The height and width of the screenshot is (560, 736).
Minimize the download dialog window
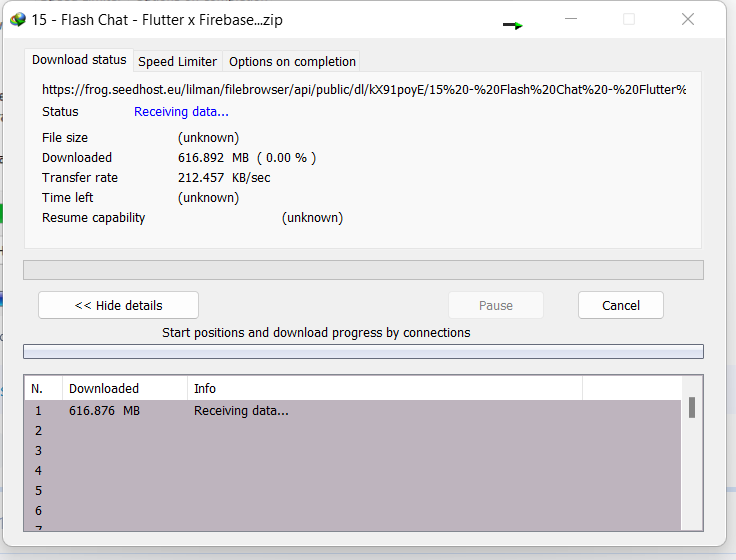[x=571, y=19]
